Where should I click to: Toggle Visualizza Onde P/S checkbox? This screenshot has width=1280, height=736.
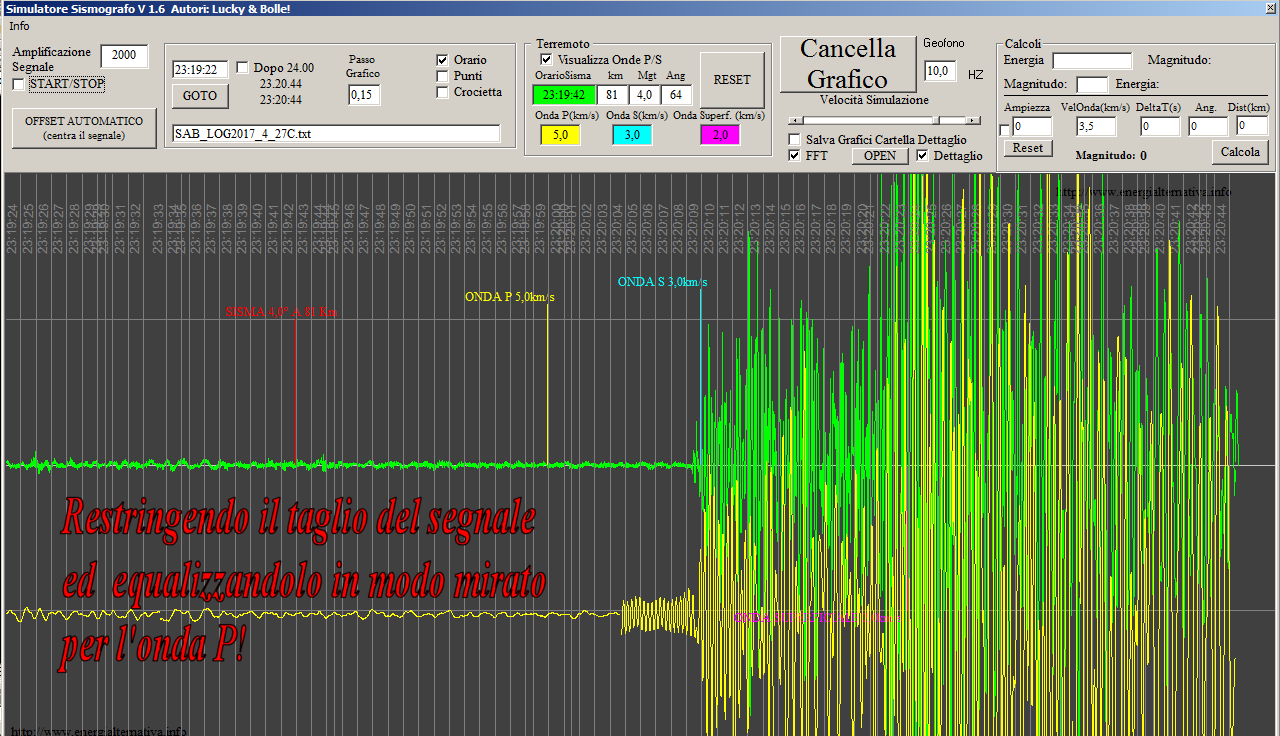pyautogui.click(x=546, y=60)
